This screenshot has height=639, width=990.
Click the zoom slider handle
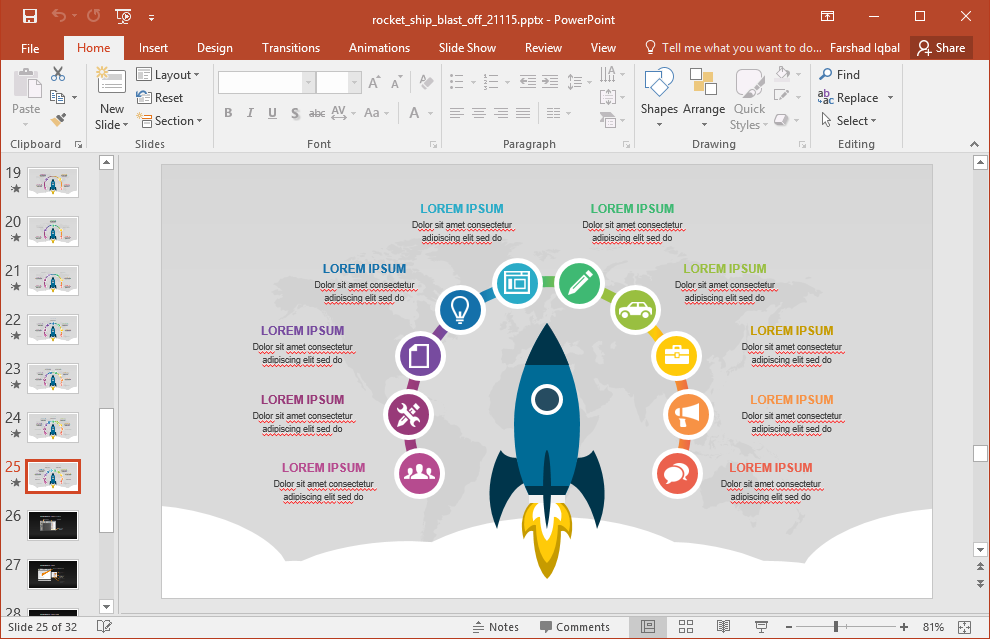pos(835,627)
